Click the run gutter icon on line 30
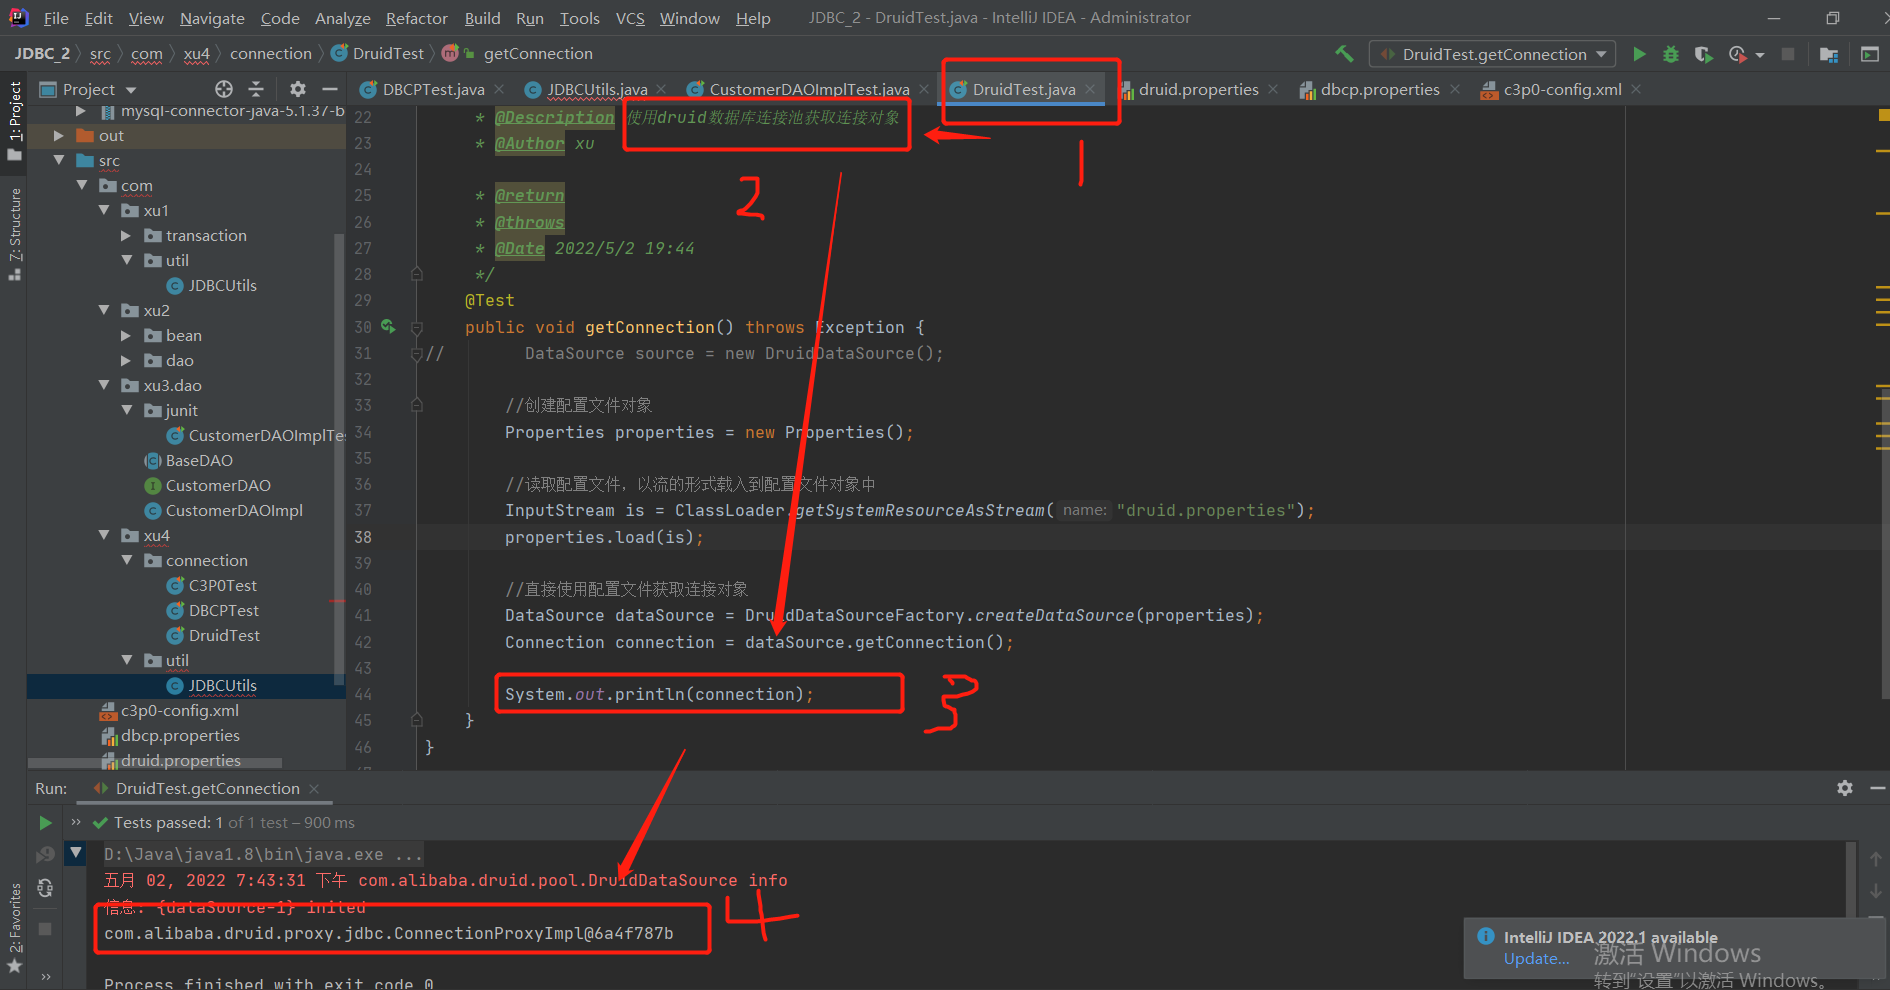Screen dimensions: 1890x990 (388, 326)
